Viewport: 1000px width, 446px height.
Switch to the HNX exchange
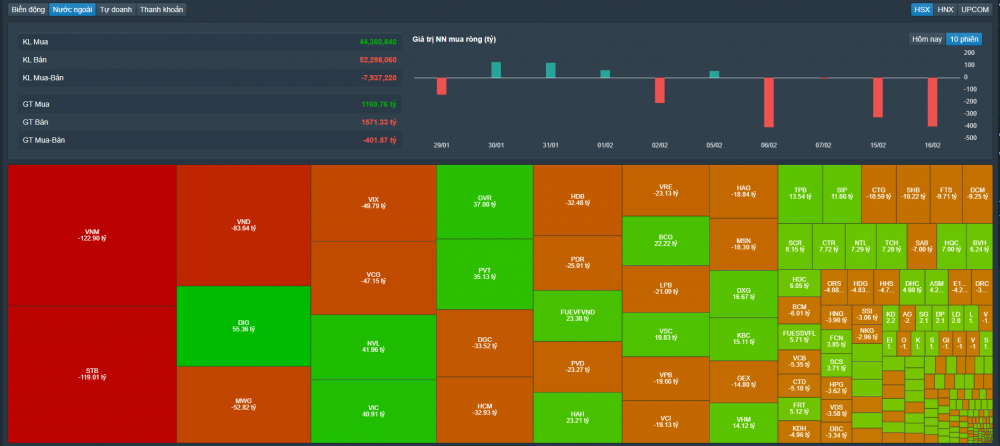coord(945,10)
